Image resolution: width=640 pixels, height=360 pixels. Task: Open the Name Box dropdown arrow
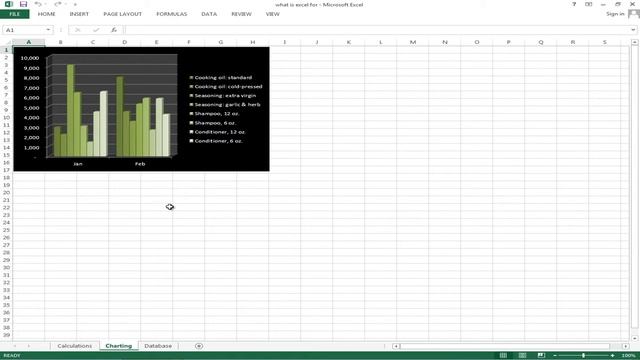48,30
